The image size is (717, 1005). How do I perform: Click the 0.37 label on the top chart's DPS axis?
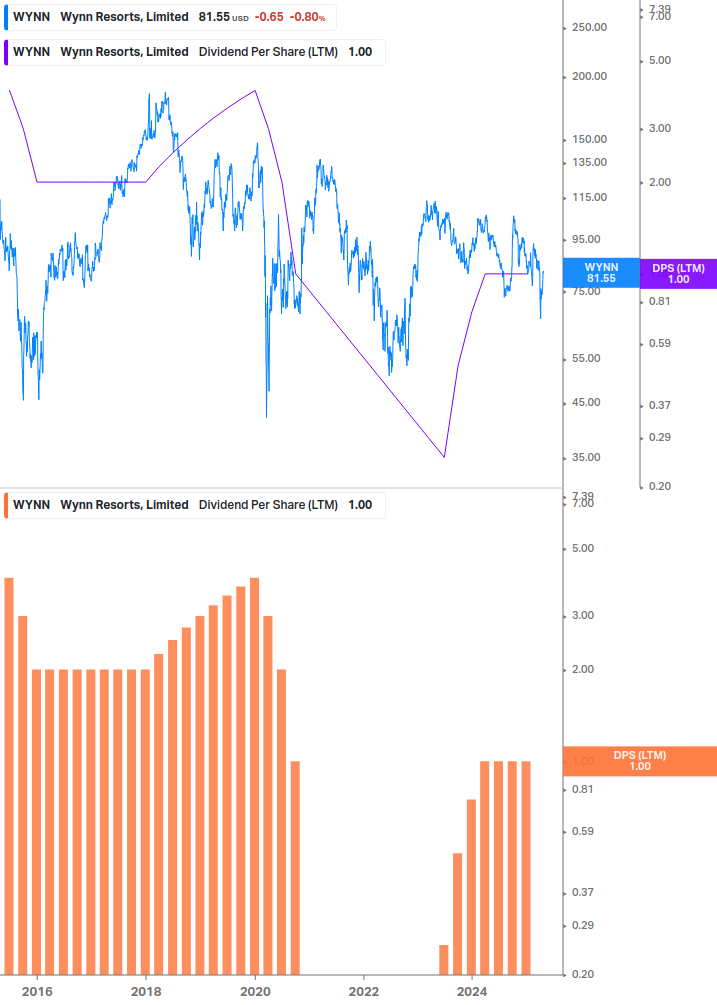pos(660,405)
